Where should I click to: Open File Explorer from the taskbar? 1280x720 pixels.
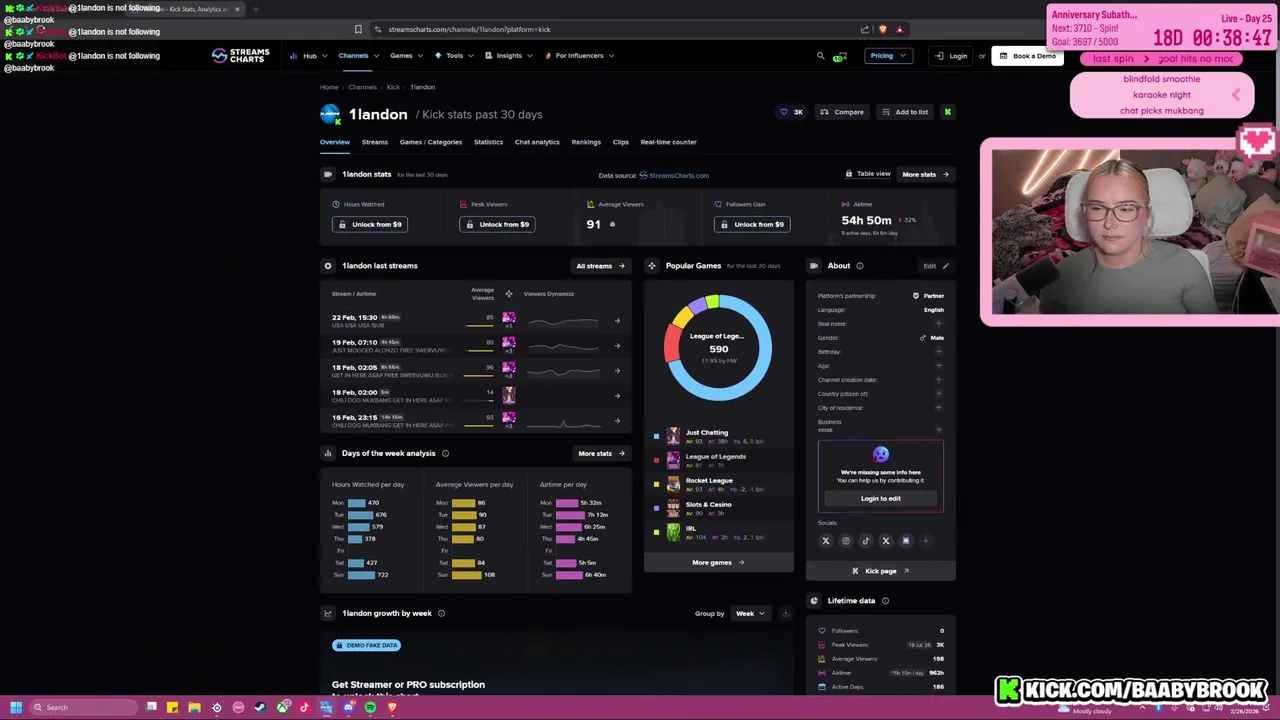(194, 707)
